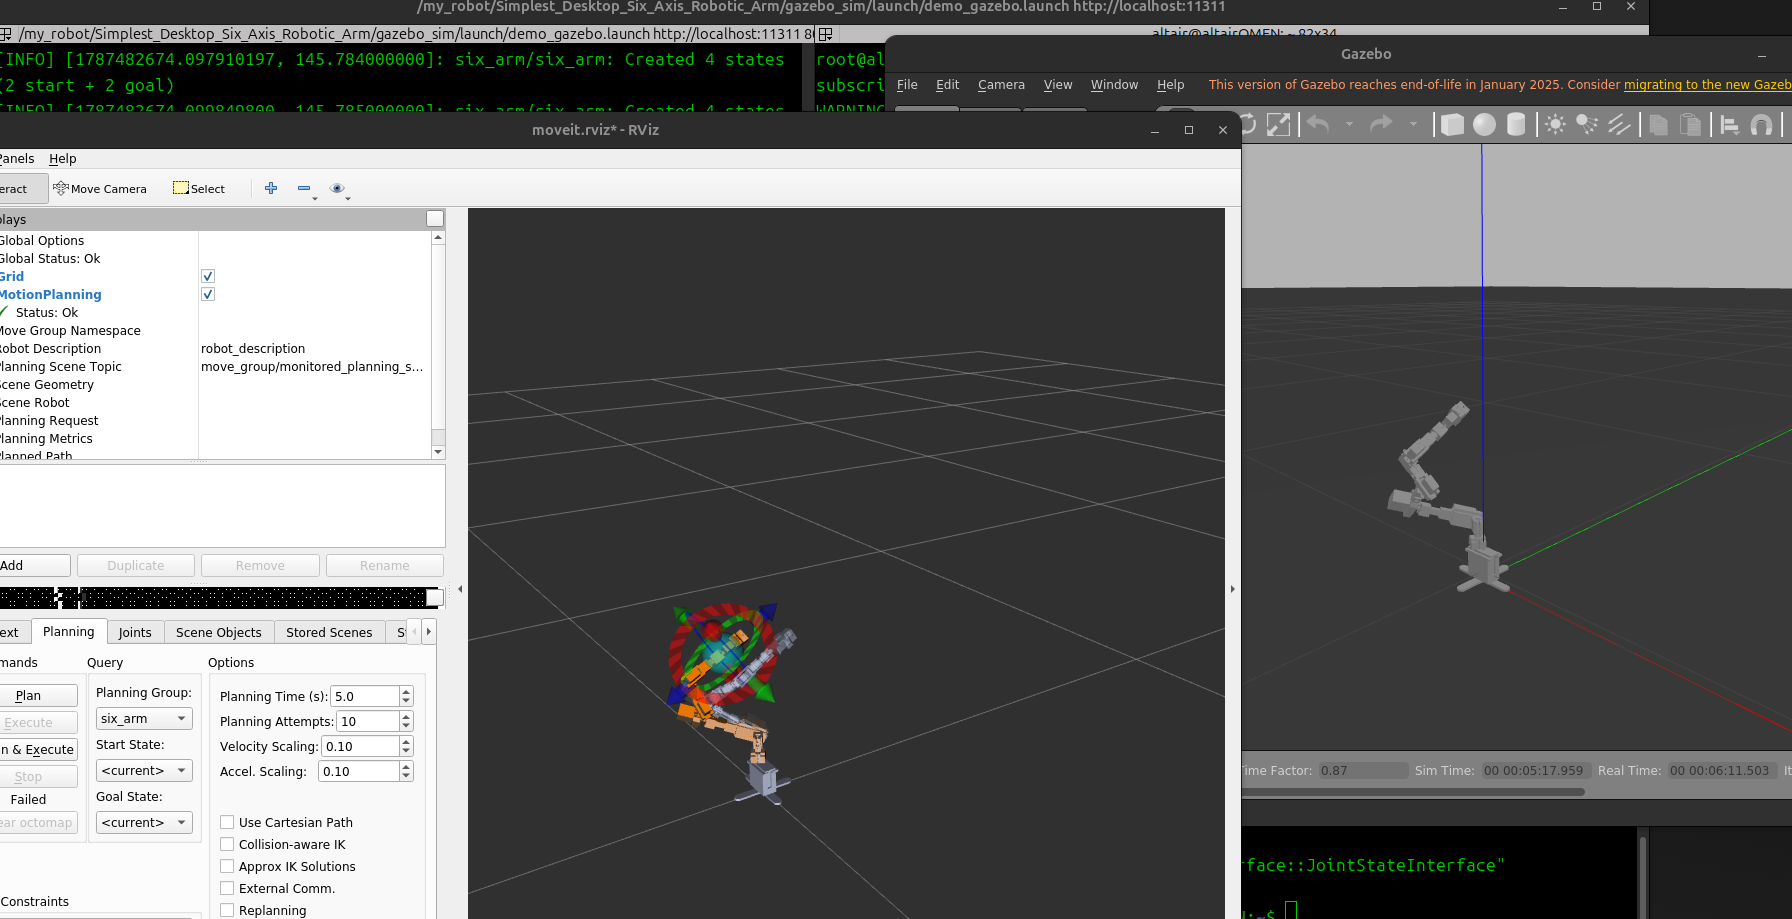Increase the Velocity Scaling stepper value
The height and width of the screenshot is (919, 1792).
(406, 741)
